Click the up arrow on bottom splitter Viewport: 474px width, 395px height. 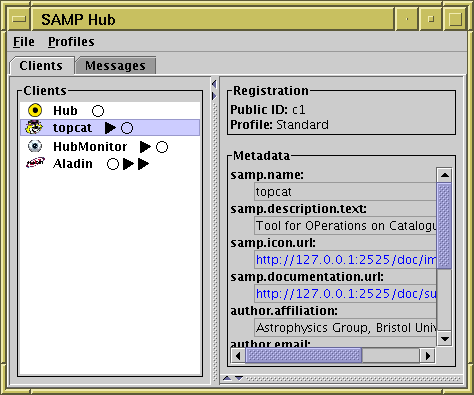click(x=227, y=378)
